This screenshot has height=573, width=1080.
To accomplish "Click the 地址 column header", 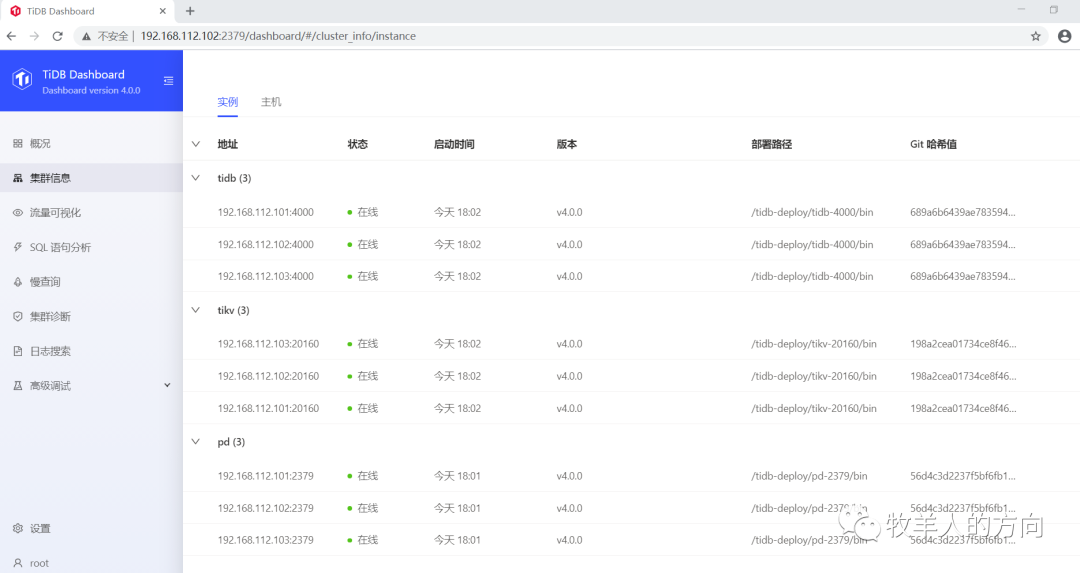I will [x=228, y=144].
